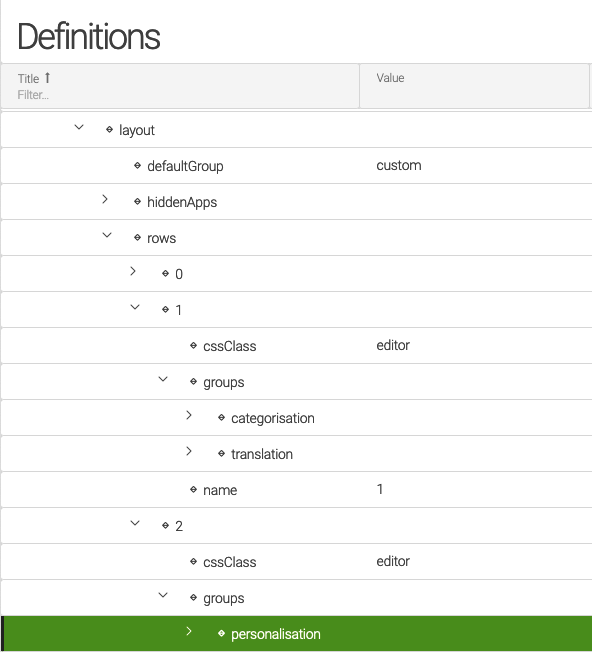Click the Definitions heading
Image resolution: width=592 pixels, height=652 pixels.
click(89, 37)
